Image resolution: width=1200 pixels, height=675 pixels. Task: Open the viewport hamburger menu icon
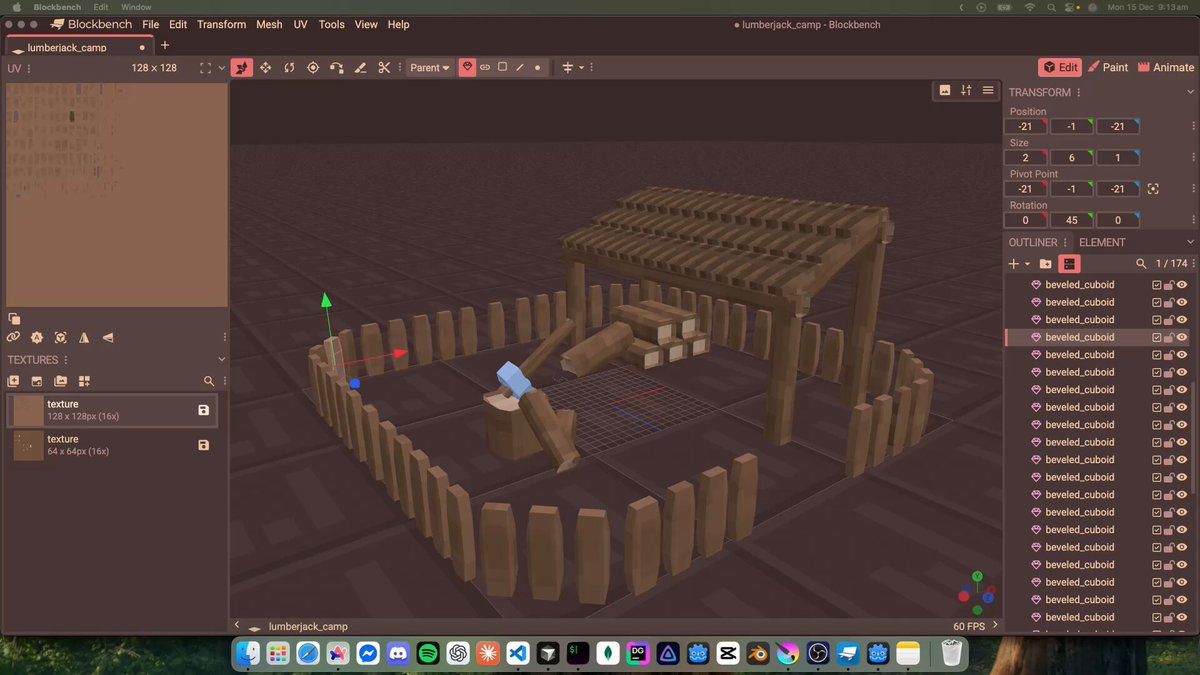(x=988, y=90)
